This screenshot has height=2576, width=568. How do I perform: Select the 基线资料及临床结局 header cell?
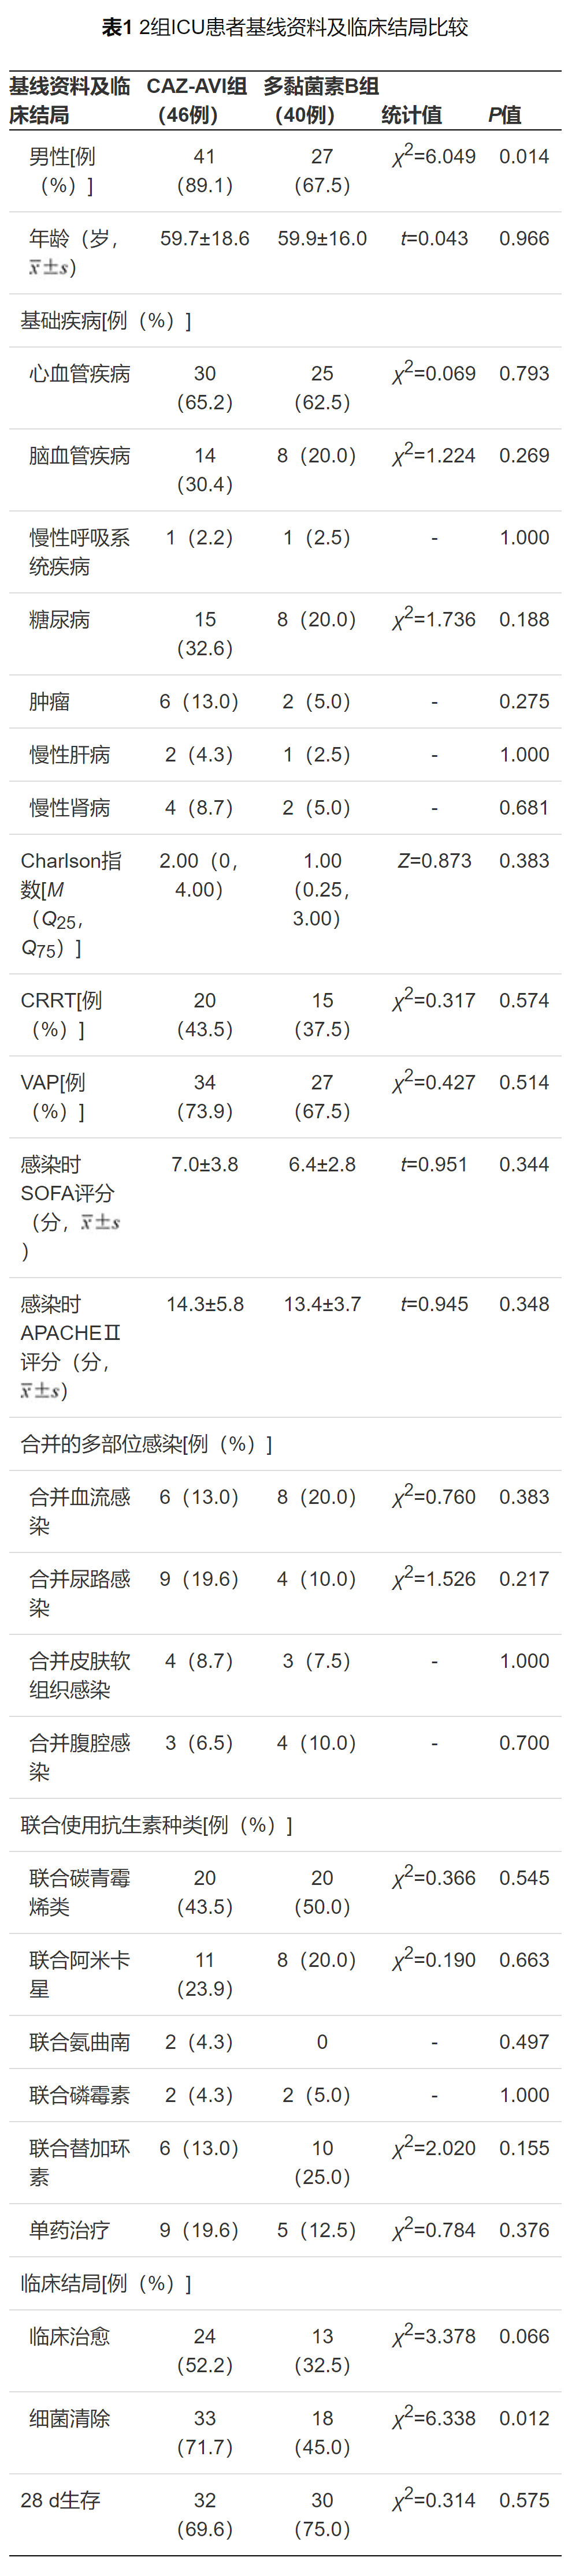70,100
